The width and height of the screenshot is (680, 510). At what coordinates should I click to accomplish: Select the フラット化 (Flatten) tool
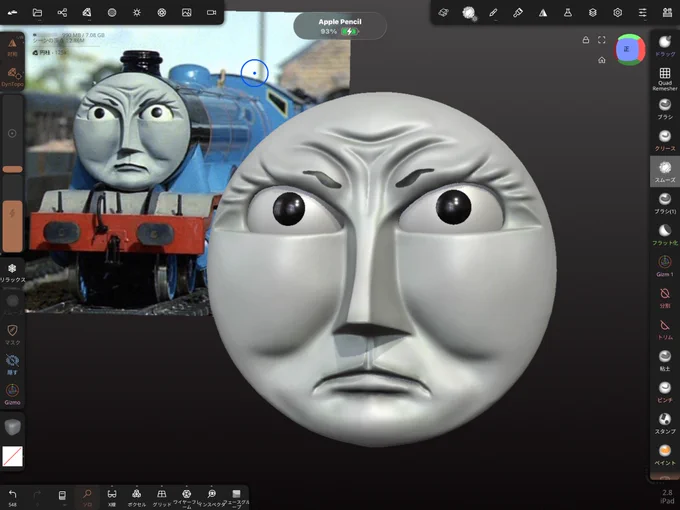tap(665, 235)
